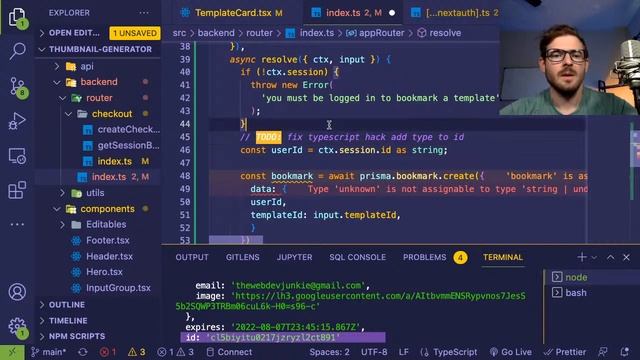Open notifications bell in status bar
The height and width of the screenshot is (360, 640).
[624, 352]
